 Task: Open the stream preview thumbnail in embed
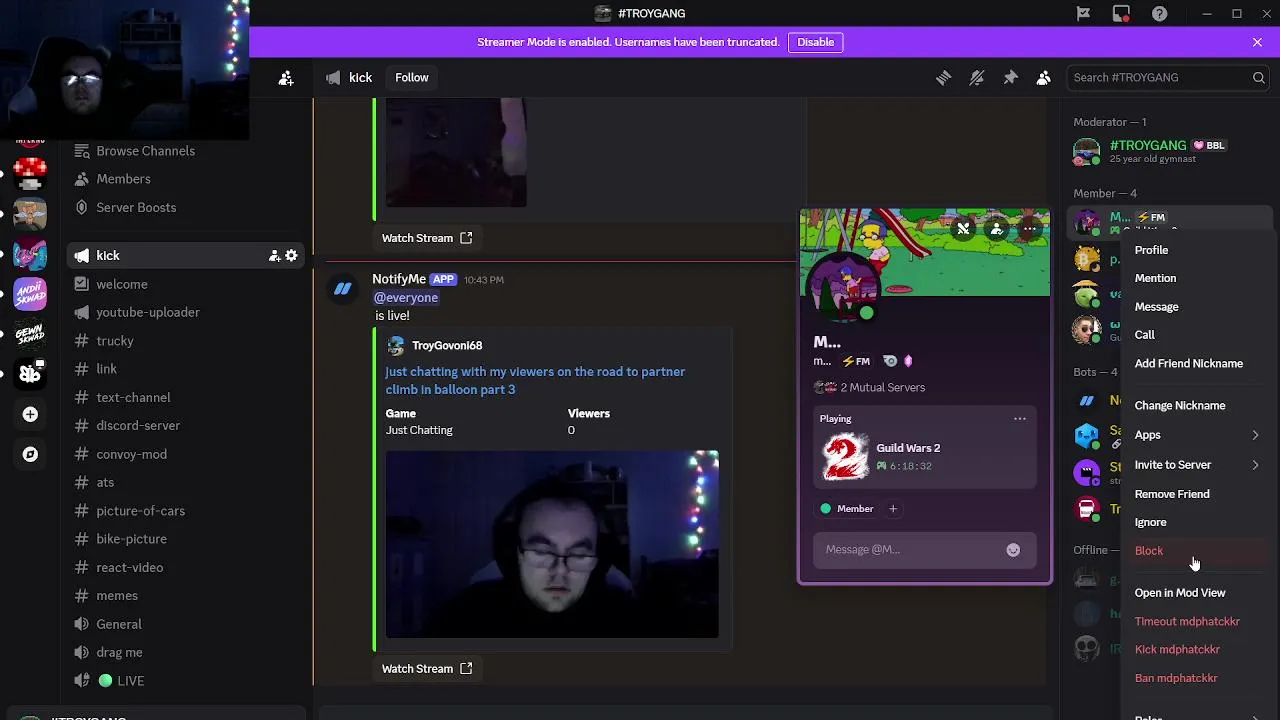coord(552,544)
